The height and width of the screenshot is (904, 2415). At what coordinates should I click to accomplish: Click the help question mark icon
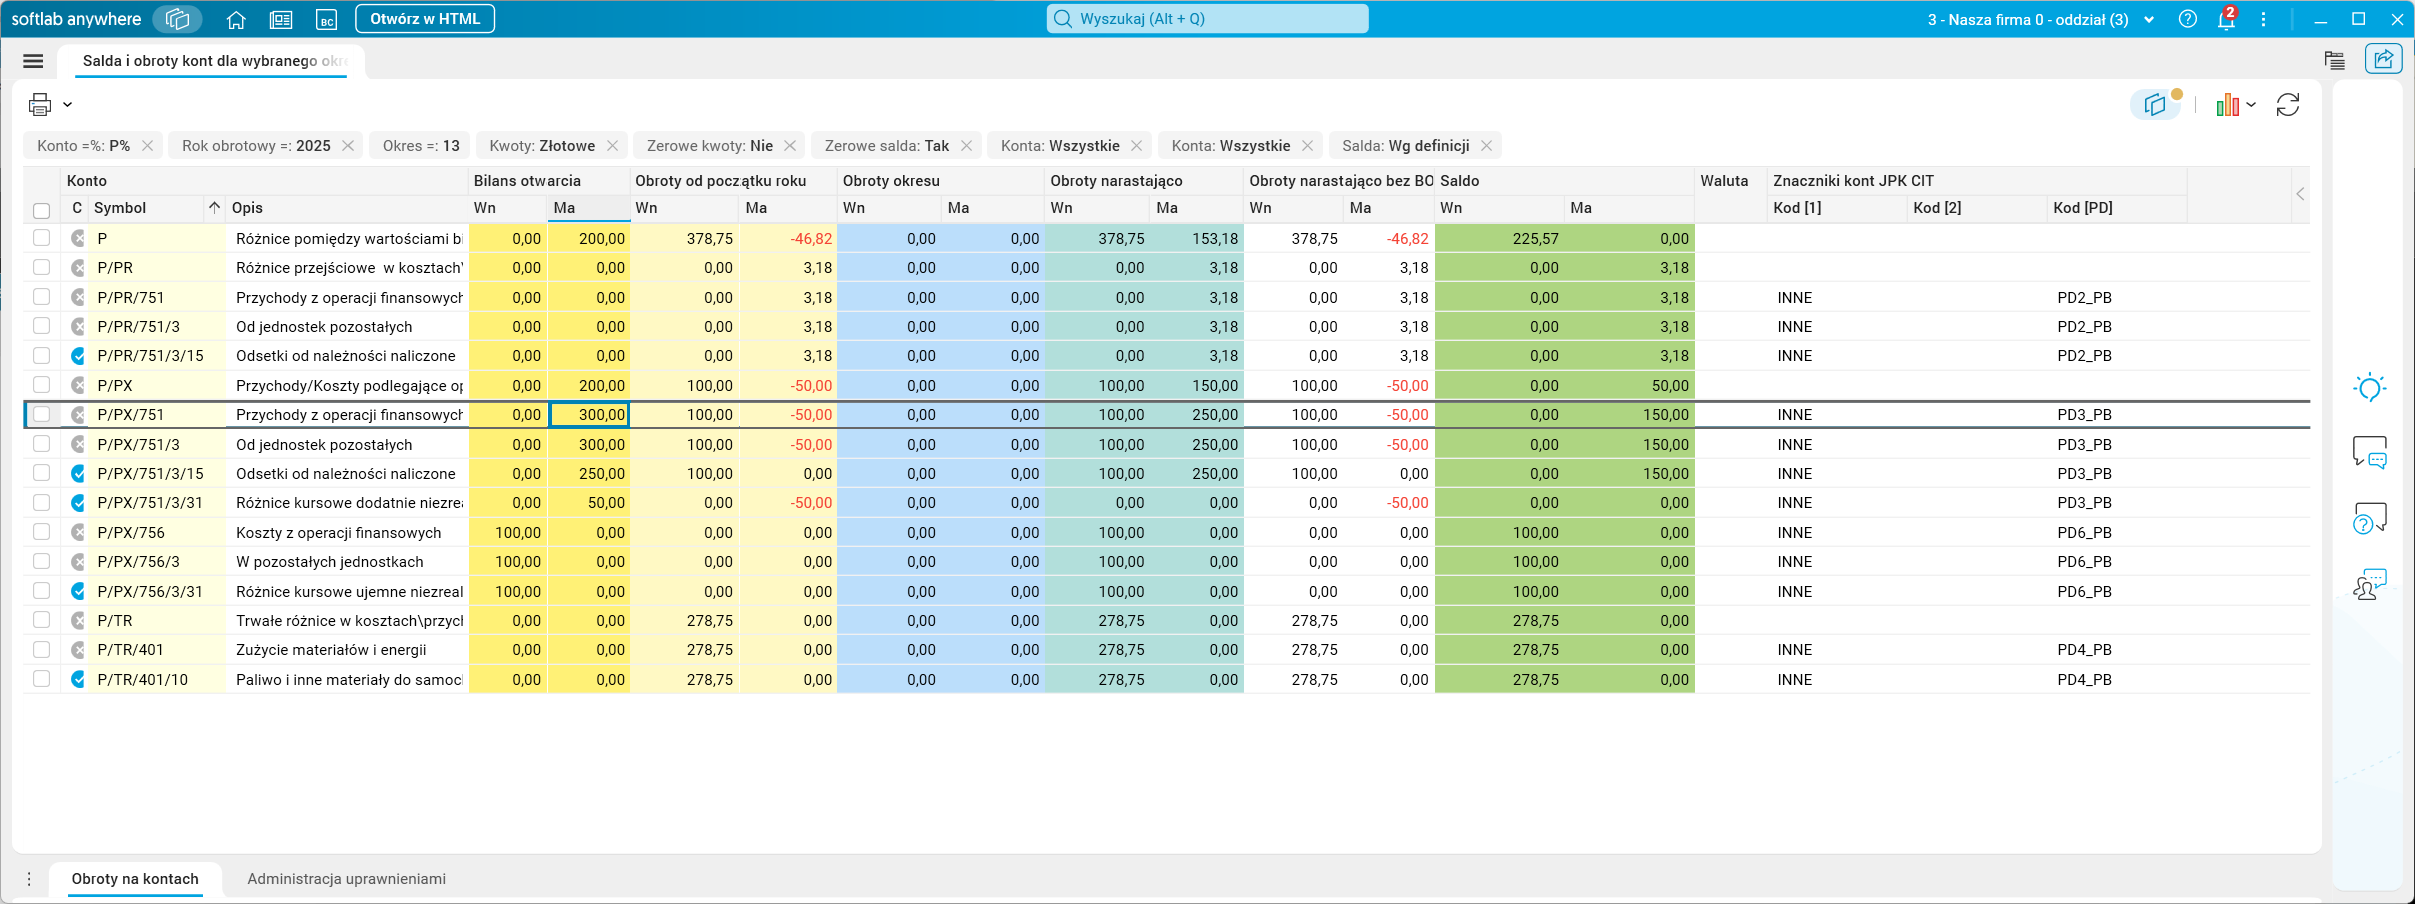click(2188, 19)
